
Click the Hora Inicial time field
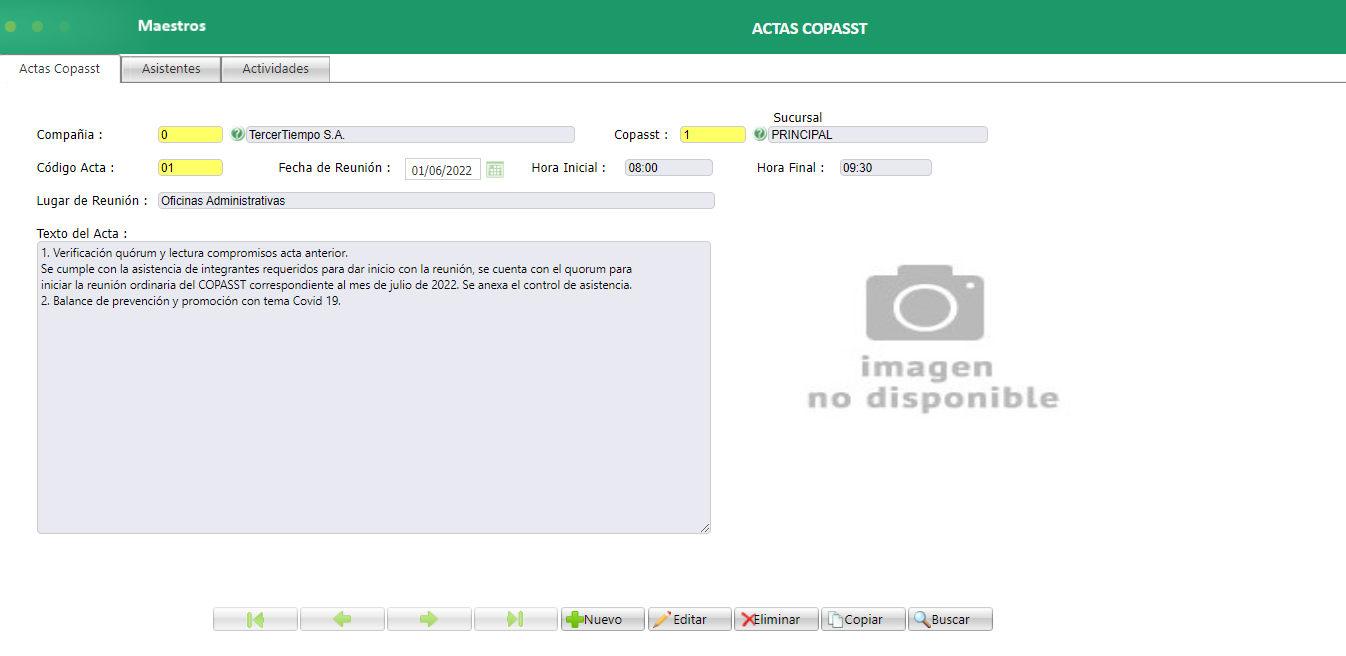(x=667, y=167)
